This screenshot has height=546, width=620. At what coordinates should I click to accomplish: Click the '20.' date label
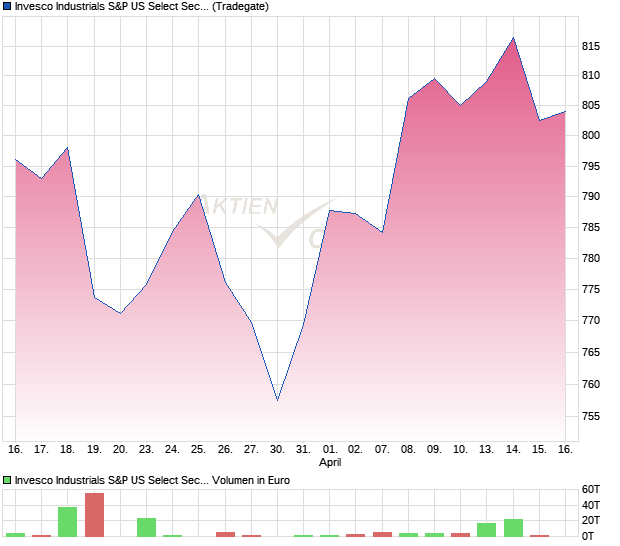pos(120,450)
